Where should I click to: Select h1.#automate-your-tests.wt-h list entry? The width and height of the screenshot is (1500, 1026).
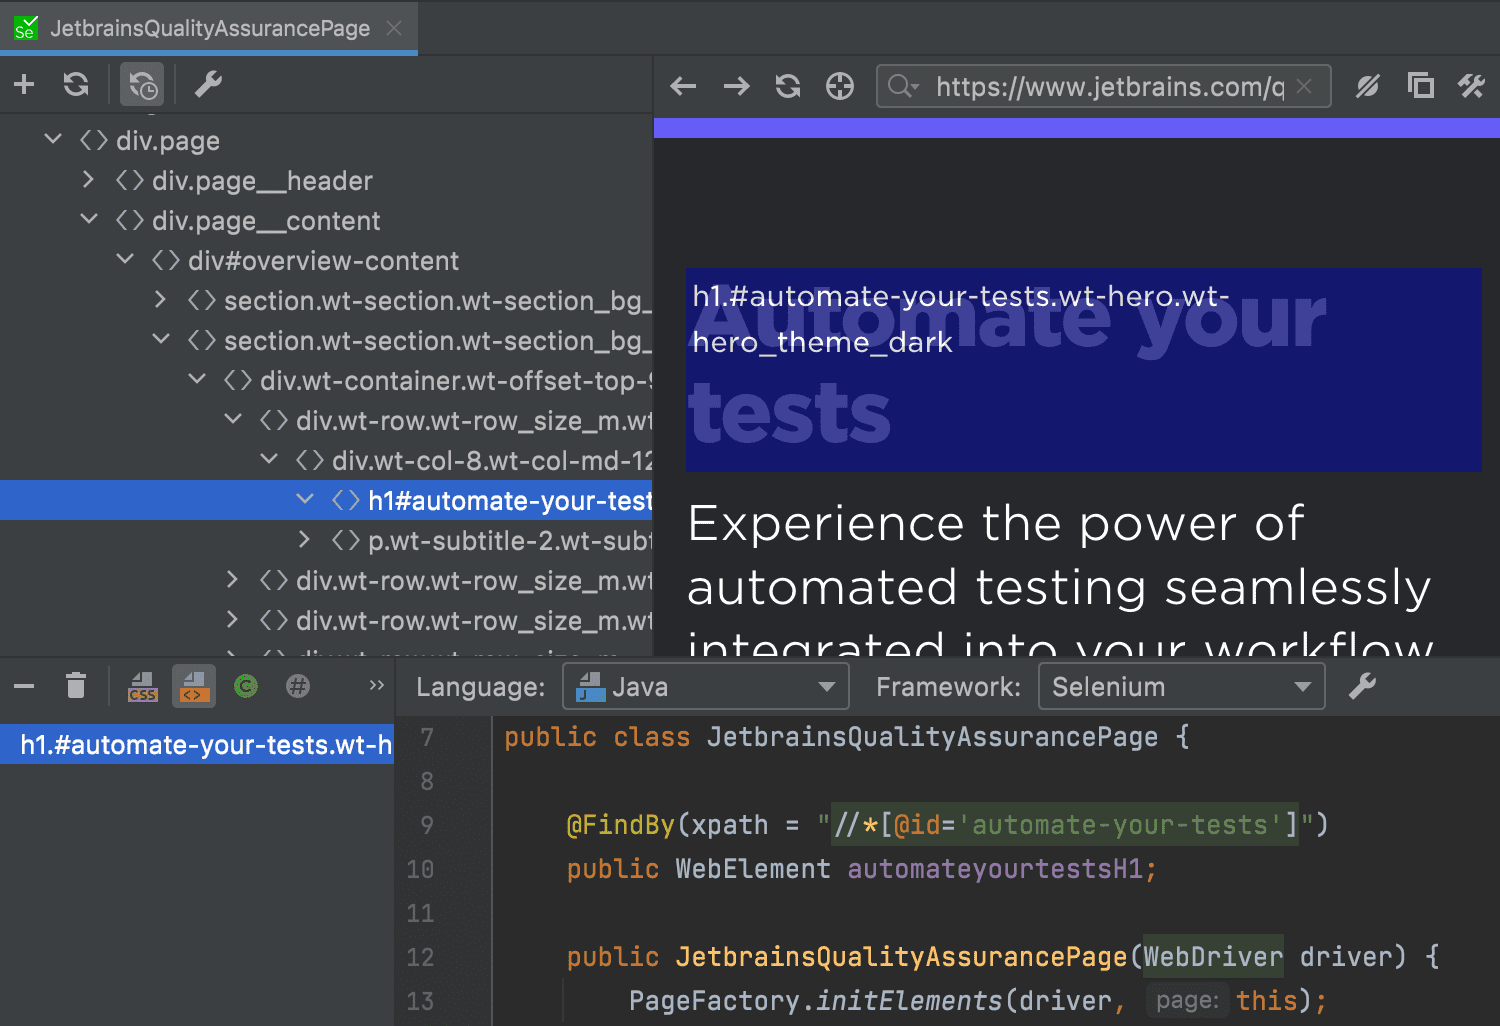pos(197,744)
